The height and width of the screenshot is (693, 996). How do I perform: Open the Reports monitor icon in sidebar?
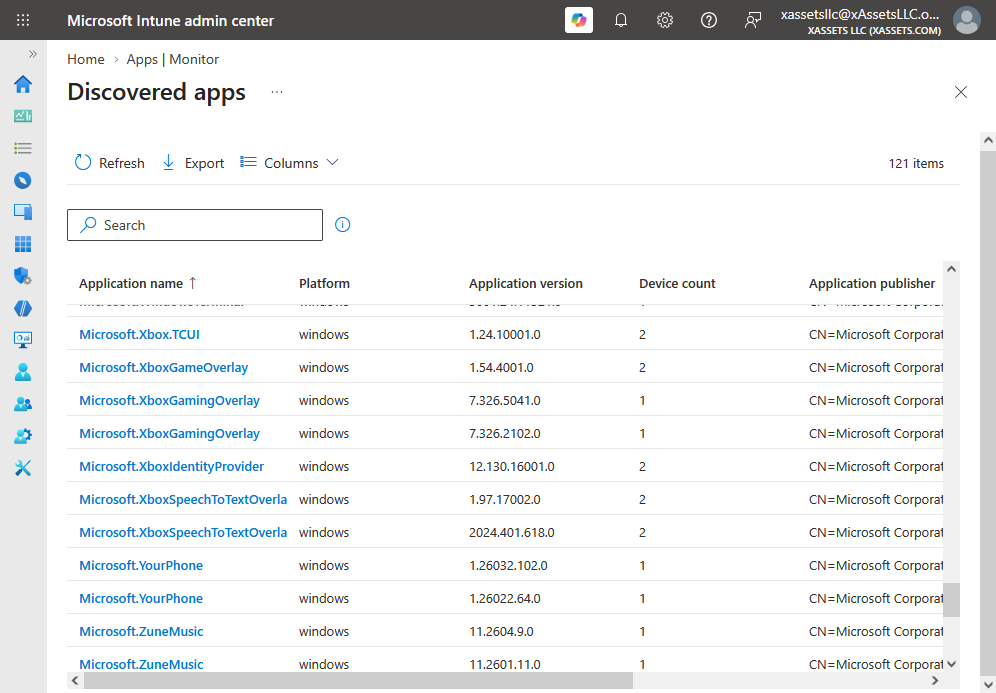click(23, 340)
